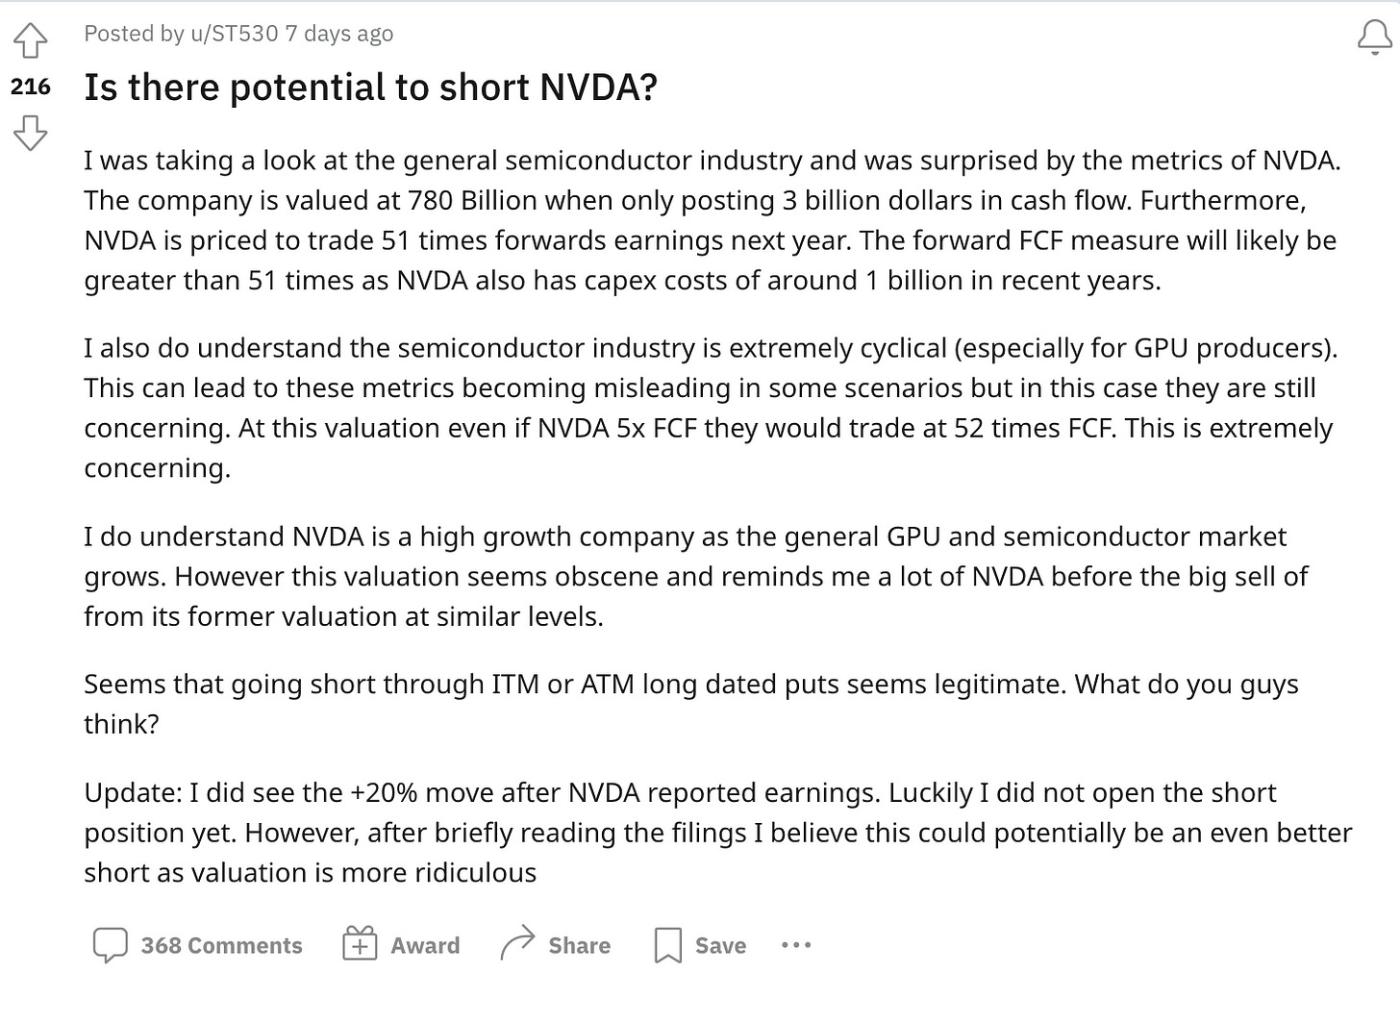
Task: Open the post title "Is there potential to short NVDA?"
Action: pos(370,88)
